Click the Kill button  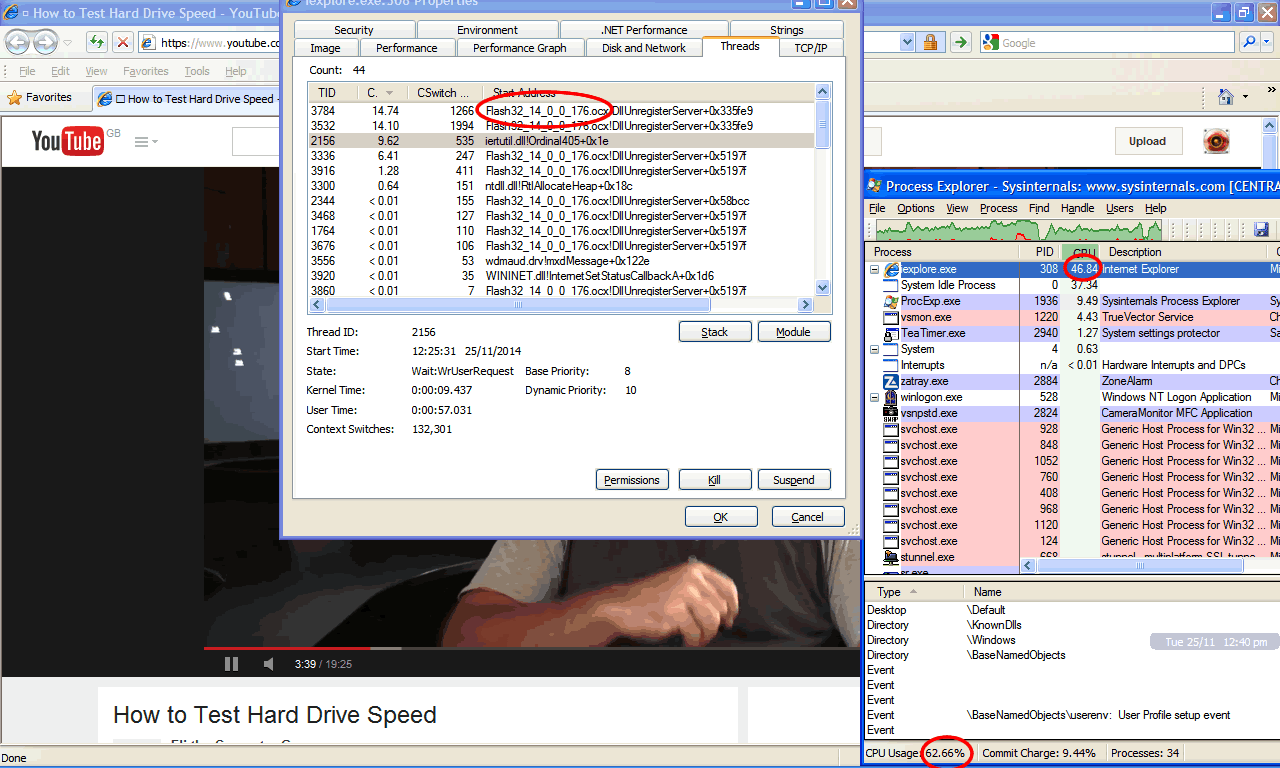[715, 480]
